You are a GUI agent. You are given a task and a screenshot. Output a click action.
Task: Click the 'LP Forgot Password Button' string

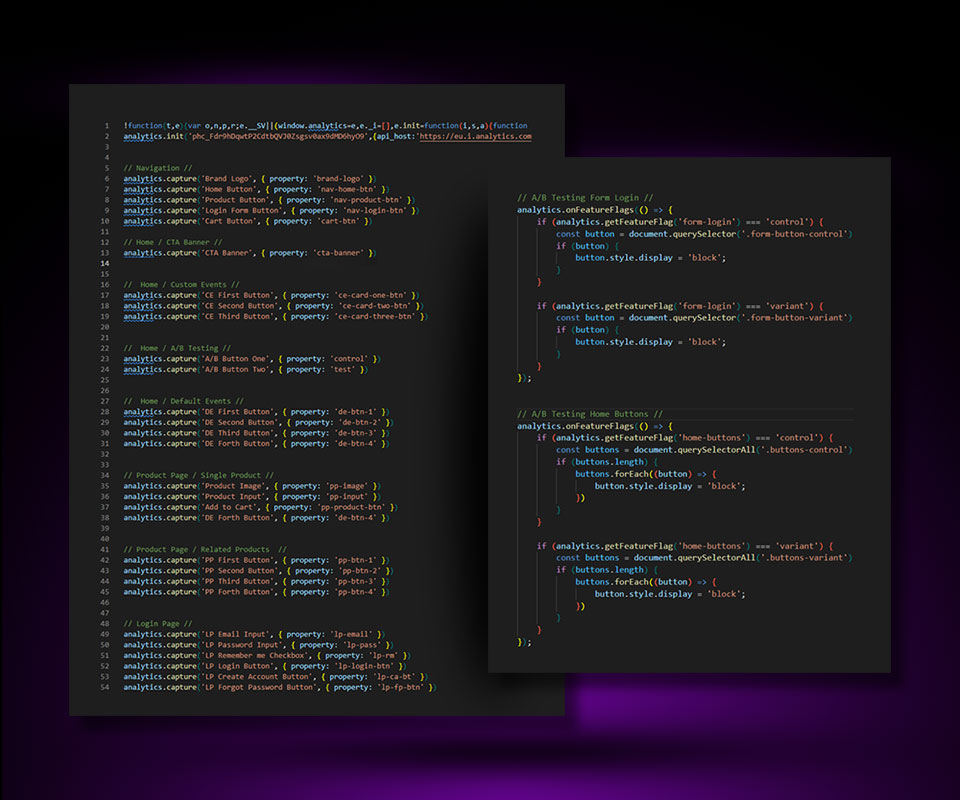pos(259,687)
